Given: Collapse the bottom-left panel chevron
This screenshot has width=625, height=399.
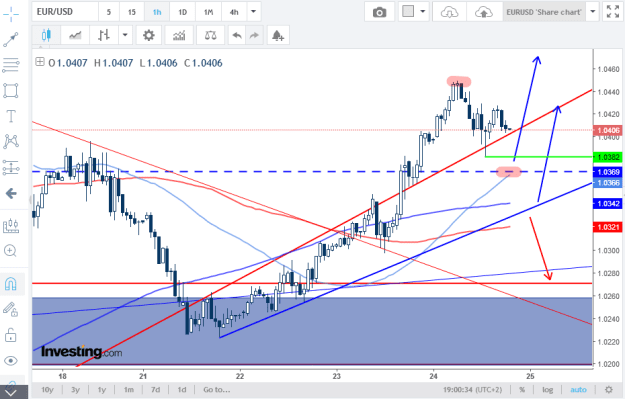Looking at the screenshot, I should [x=11, y=393].
